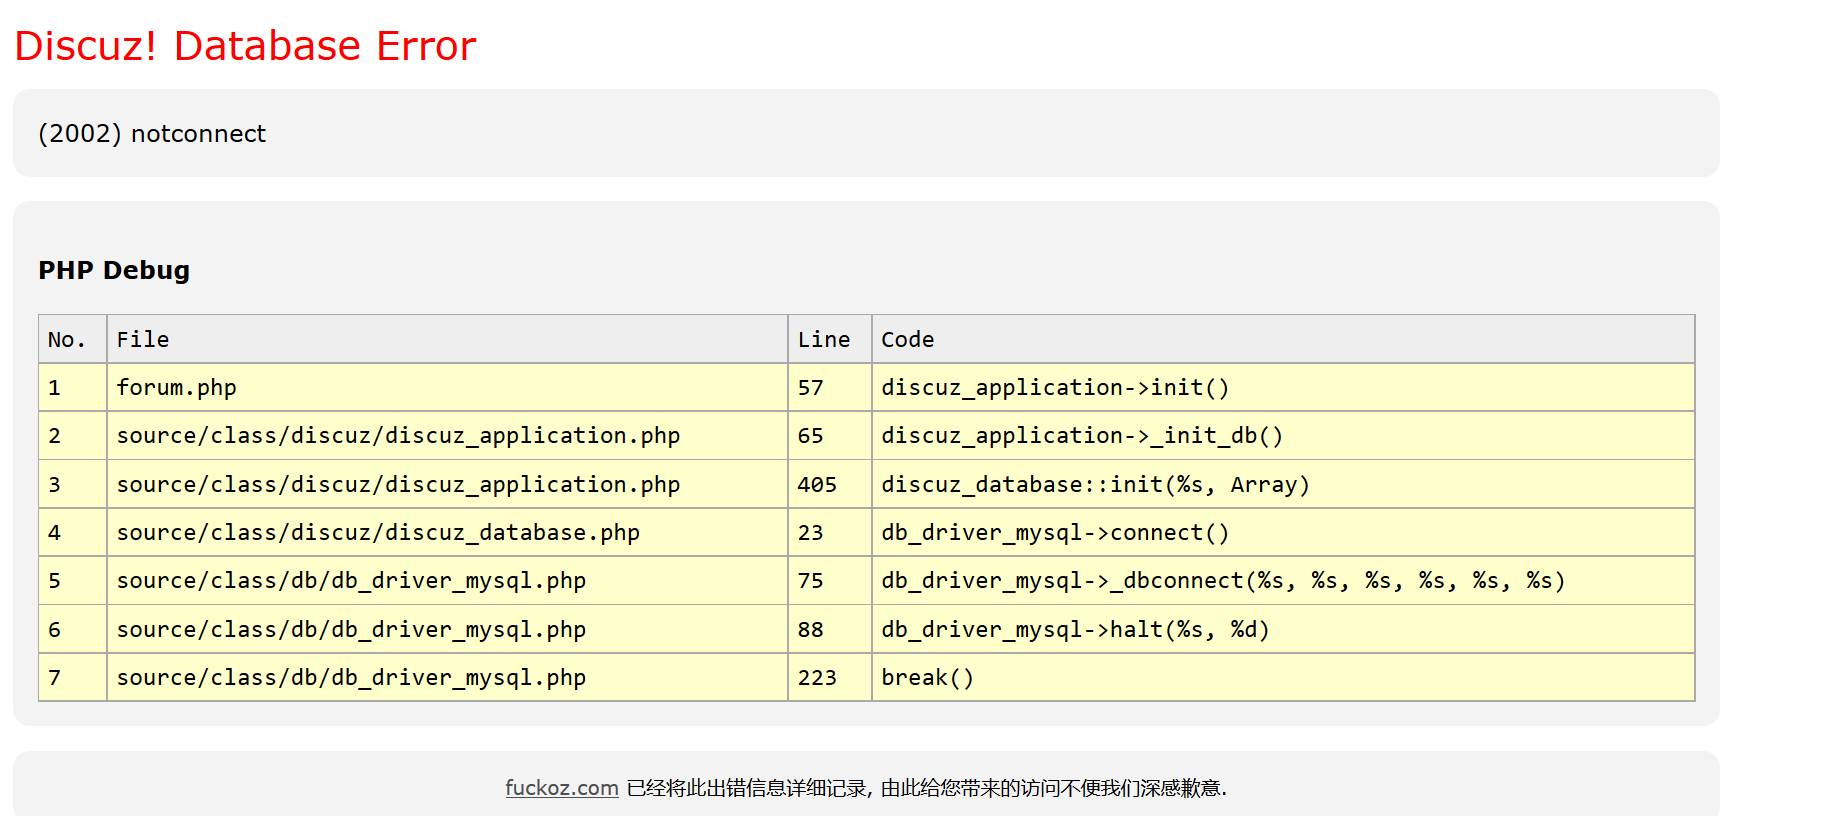Click db_driver_mysql.php file cell in row 7

pos(447,678)
